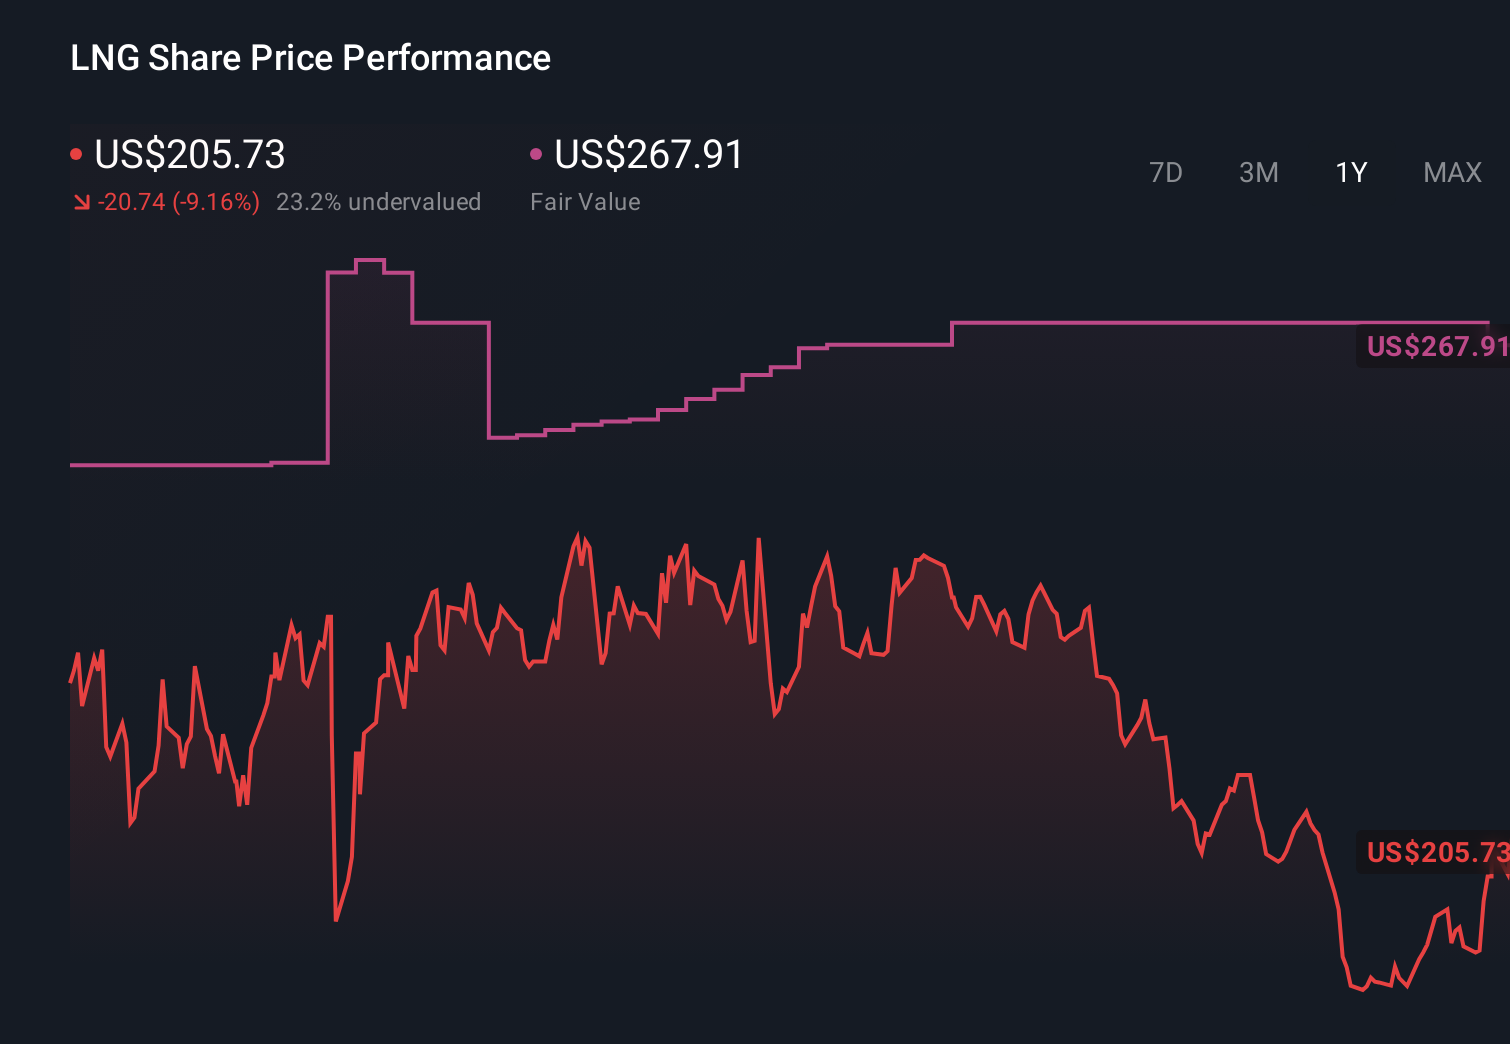Click the chart title LNG Share Price Performance

(309, 58)
